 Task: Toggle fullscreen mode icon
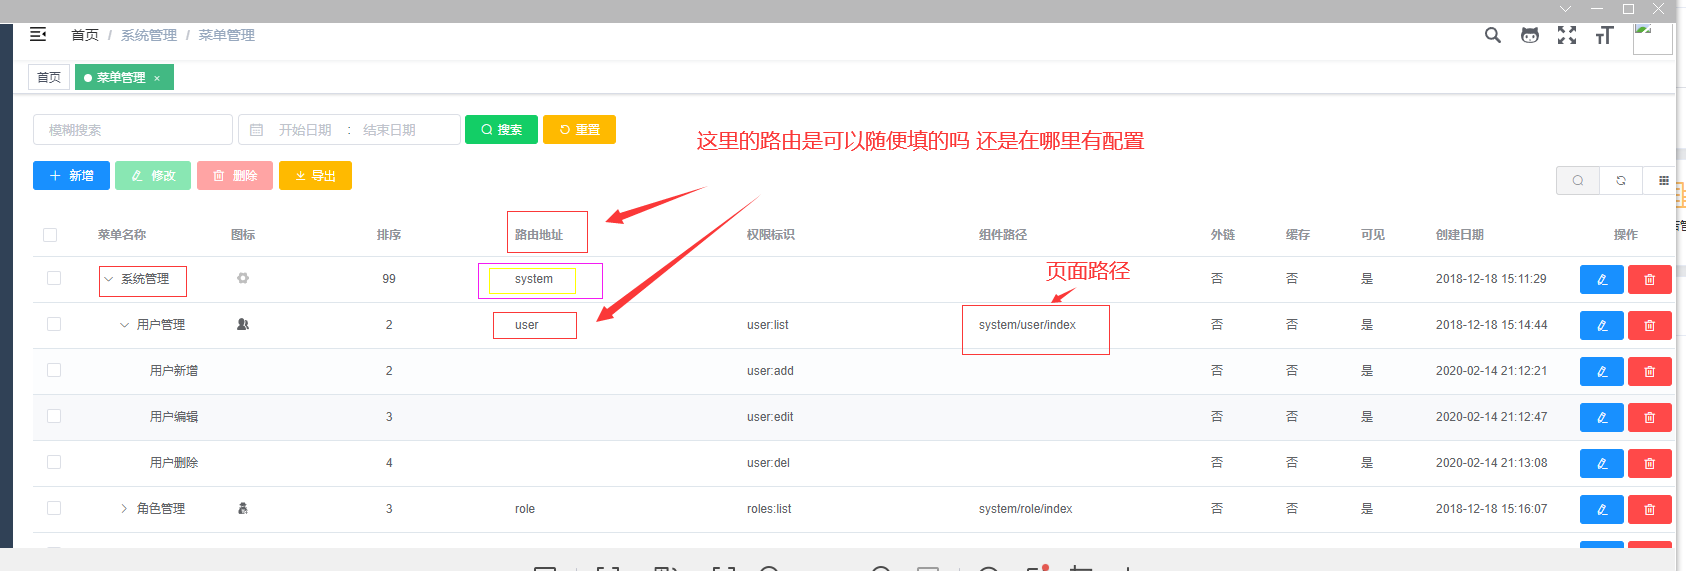[x=1566, y=35]
